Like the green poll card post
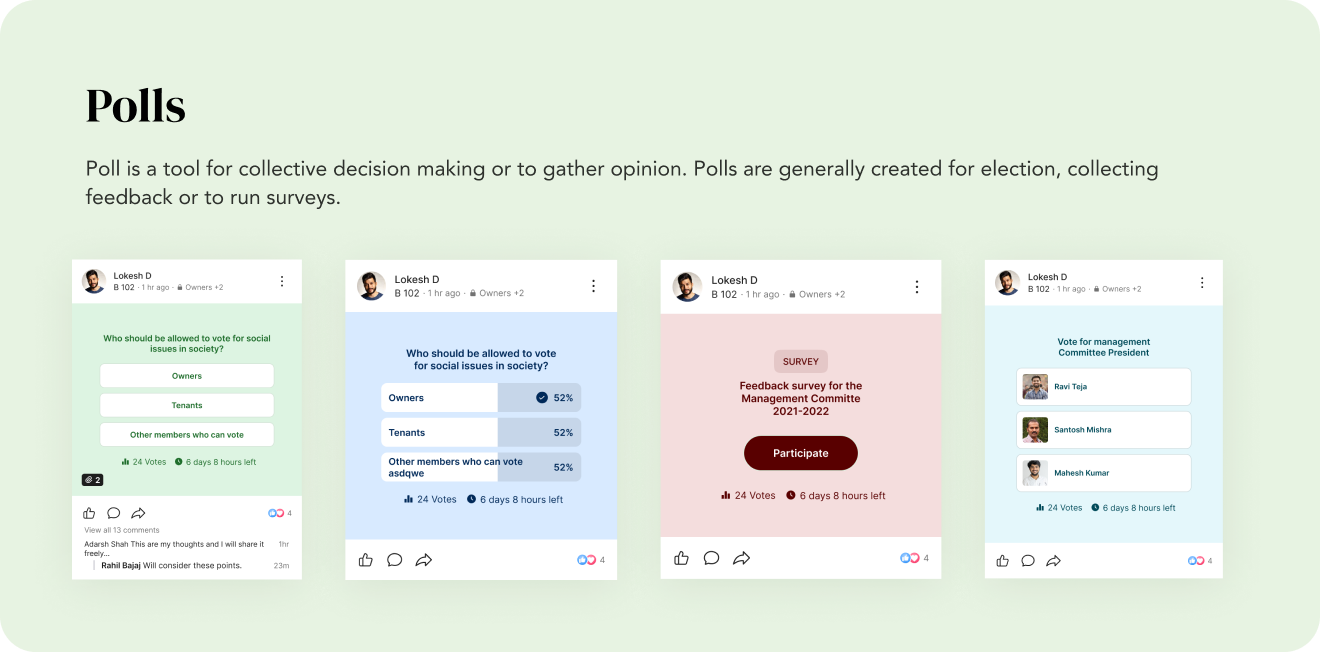This screenshot has height=653, width=1320. coord(89,513)
